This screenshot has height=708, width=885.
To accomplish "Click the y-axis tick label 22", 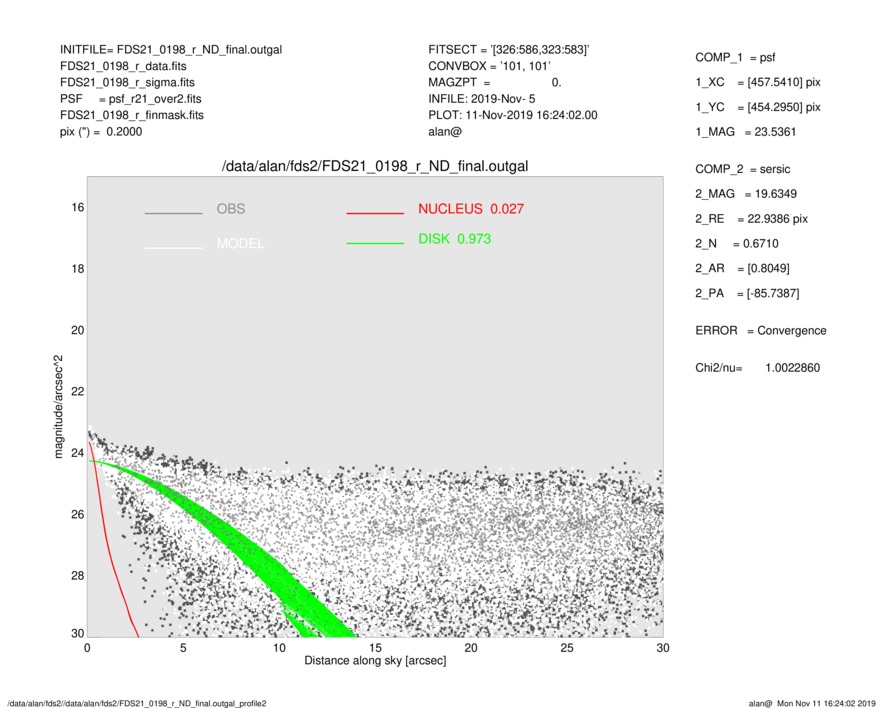I will pyautogui.click(x=78, y=392).
